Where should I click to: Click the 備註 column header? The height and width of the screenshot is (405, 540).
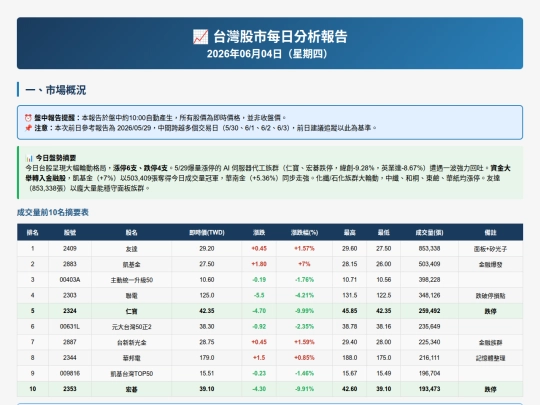coord(490,232)
